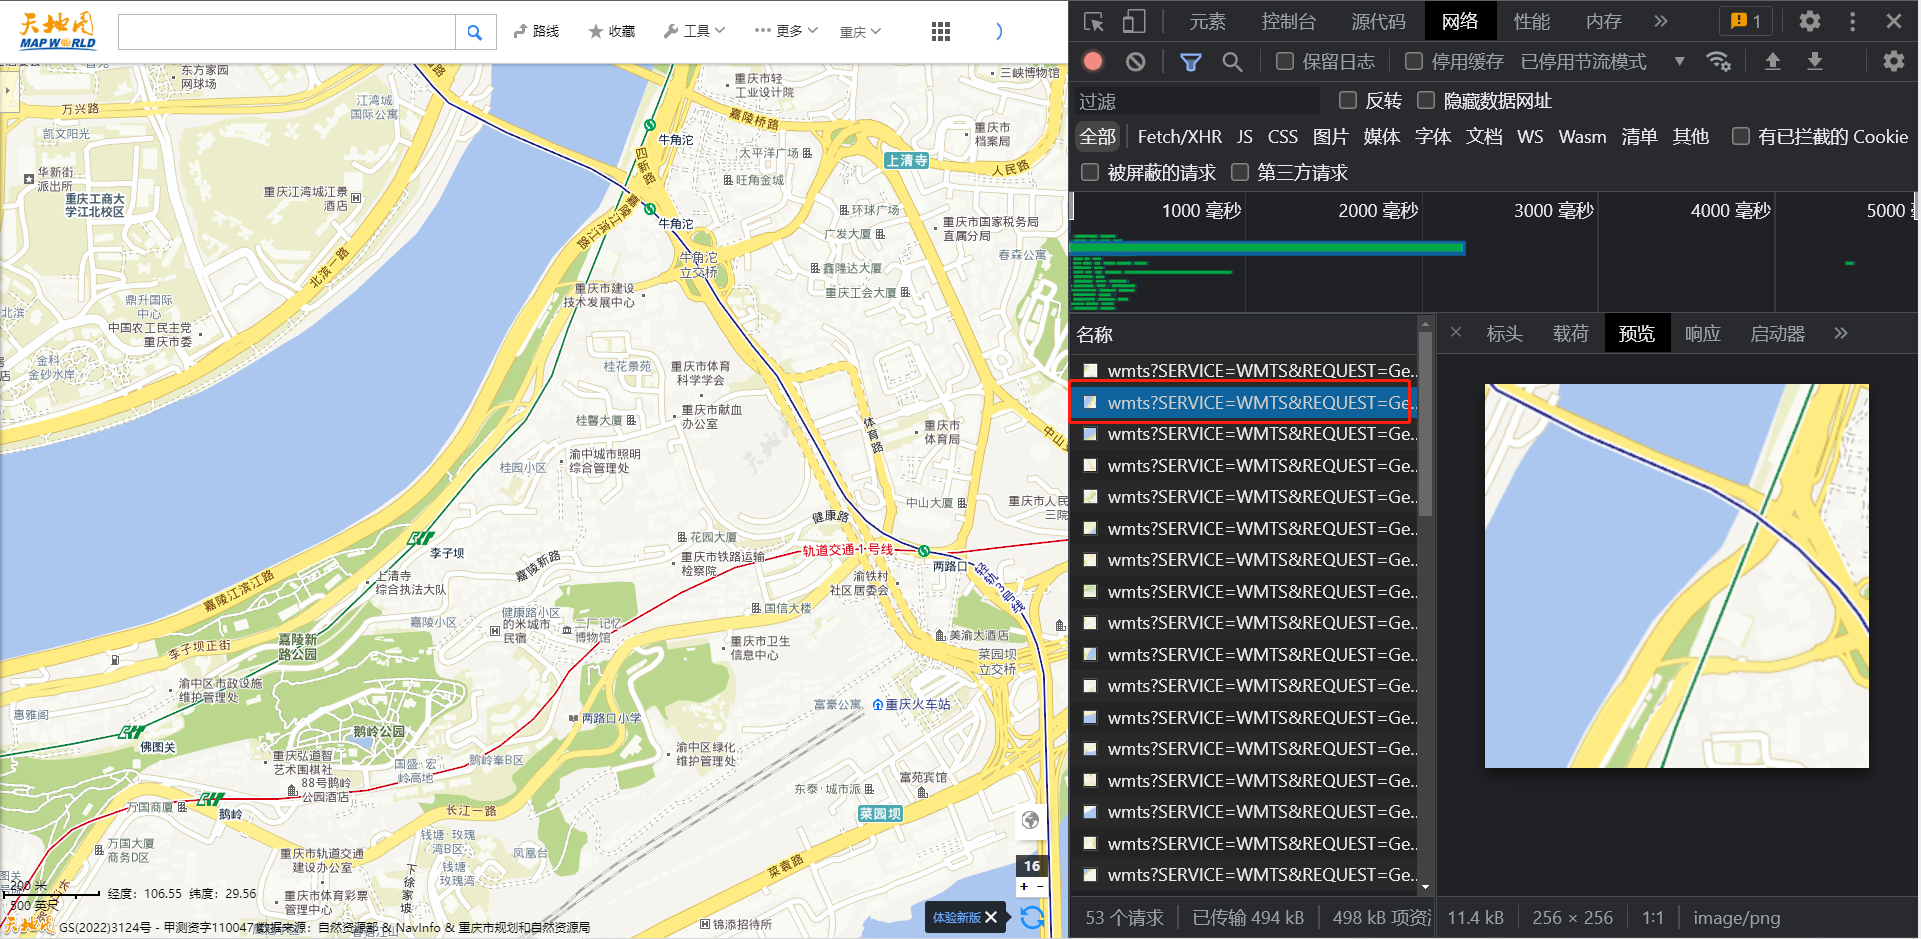Import HAR file with upload arrow
Image resolution: width=1921 pixels, height=939 pixels.
1772,62
